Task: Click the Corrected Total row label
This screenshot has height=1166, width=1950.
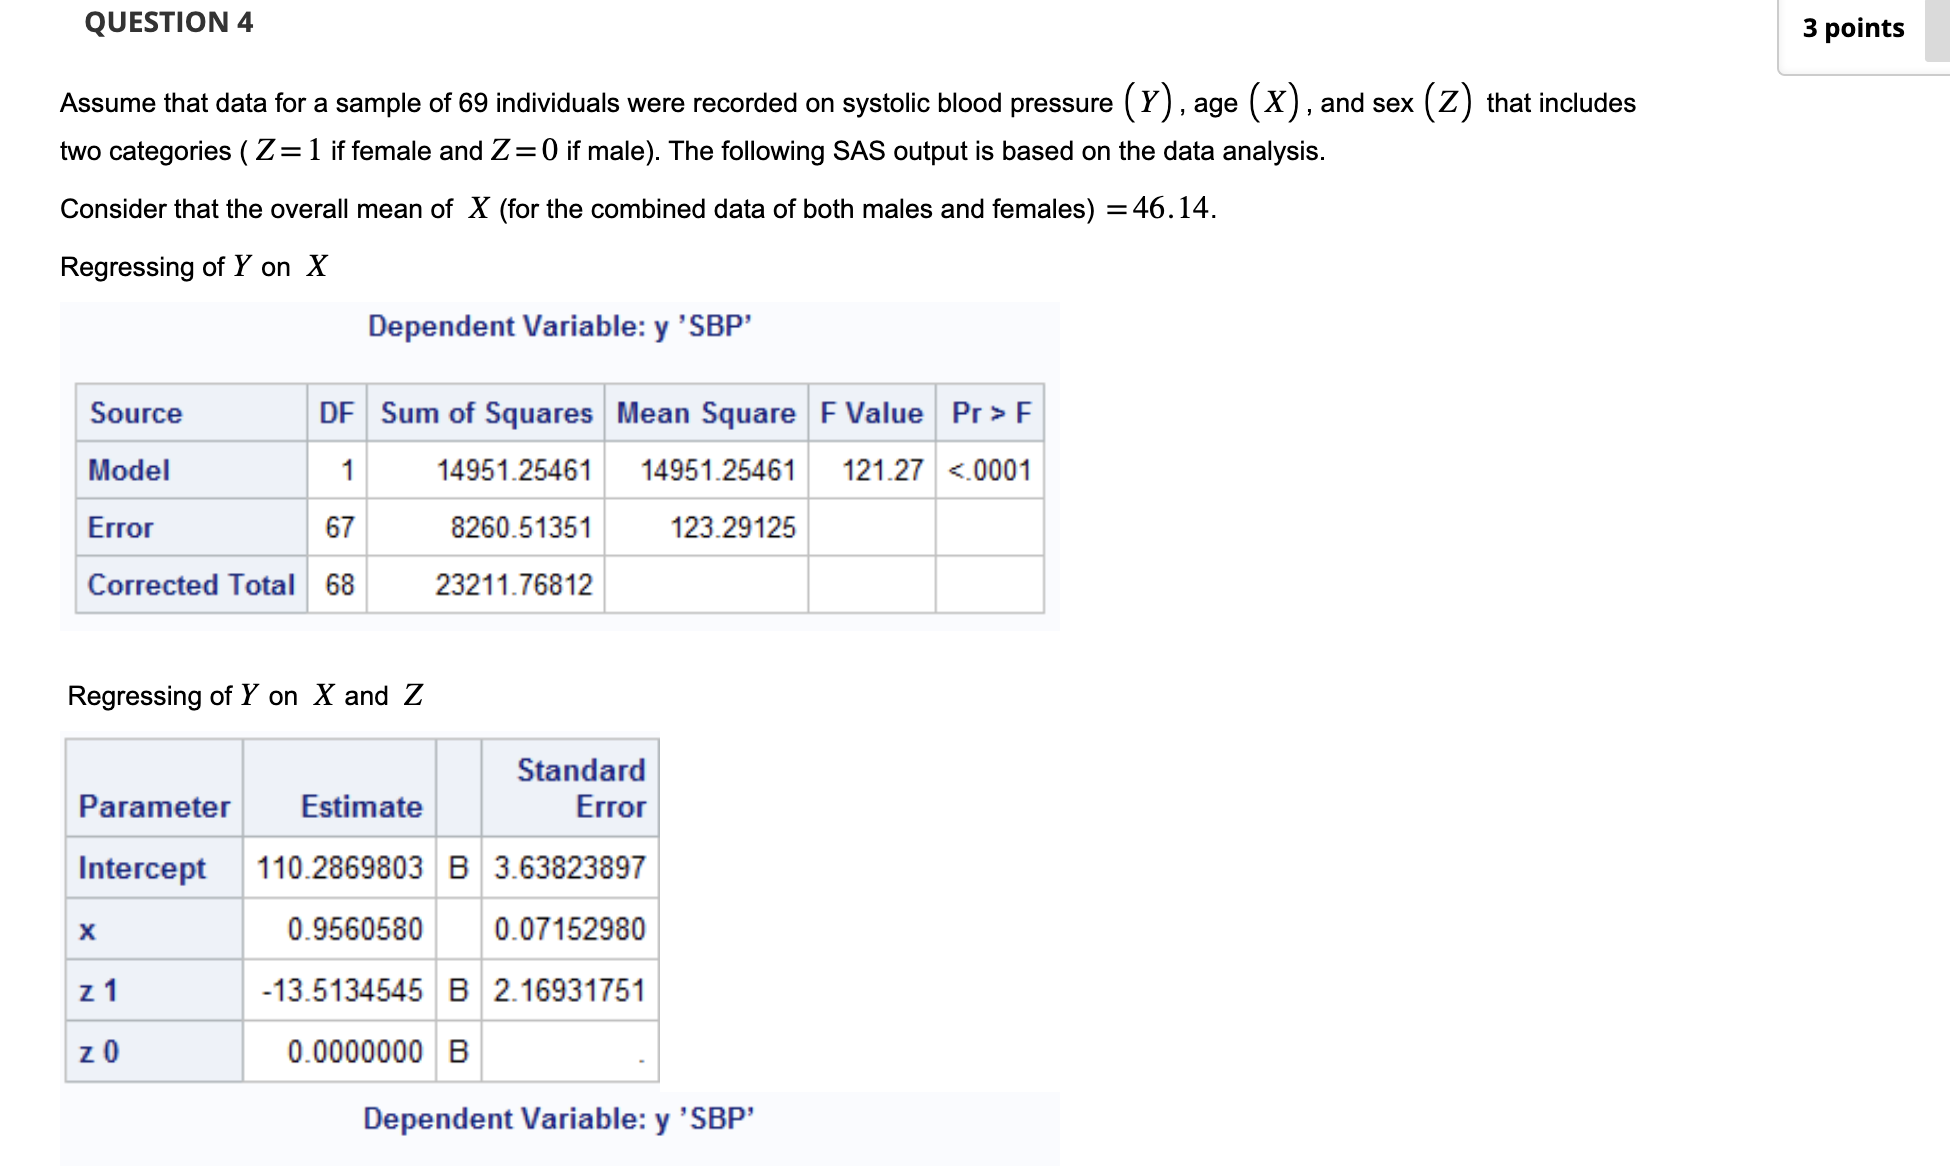Action: coord(190,586)
